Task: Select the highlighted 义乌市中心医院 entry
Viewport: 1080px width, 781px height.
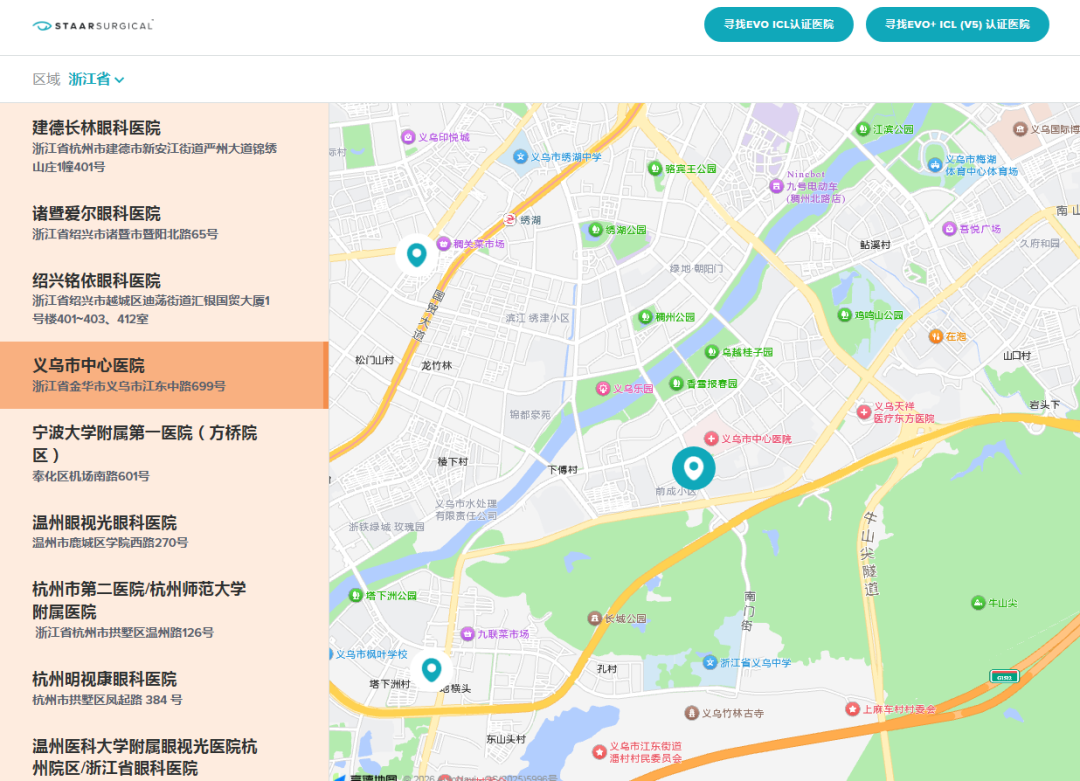Action: tap(164, 375)
